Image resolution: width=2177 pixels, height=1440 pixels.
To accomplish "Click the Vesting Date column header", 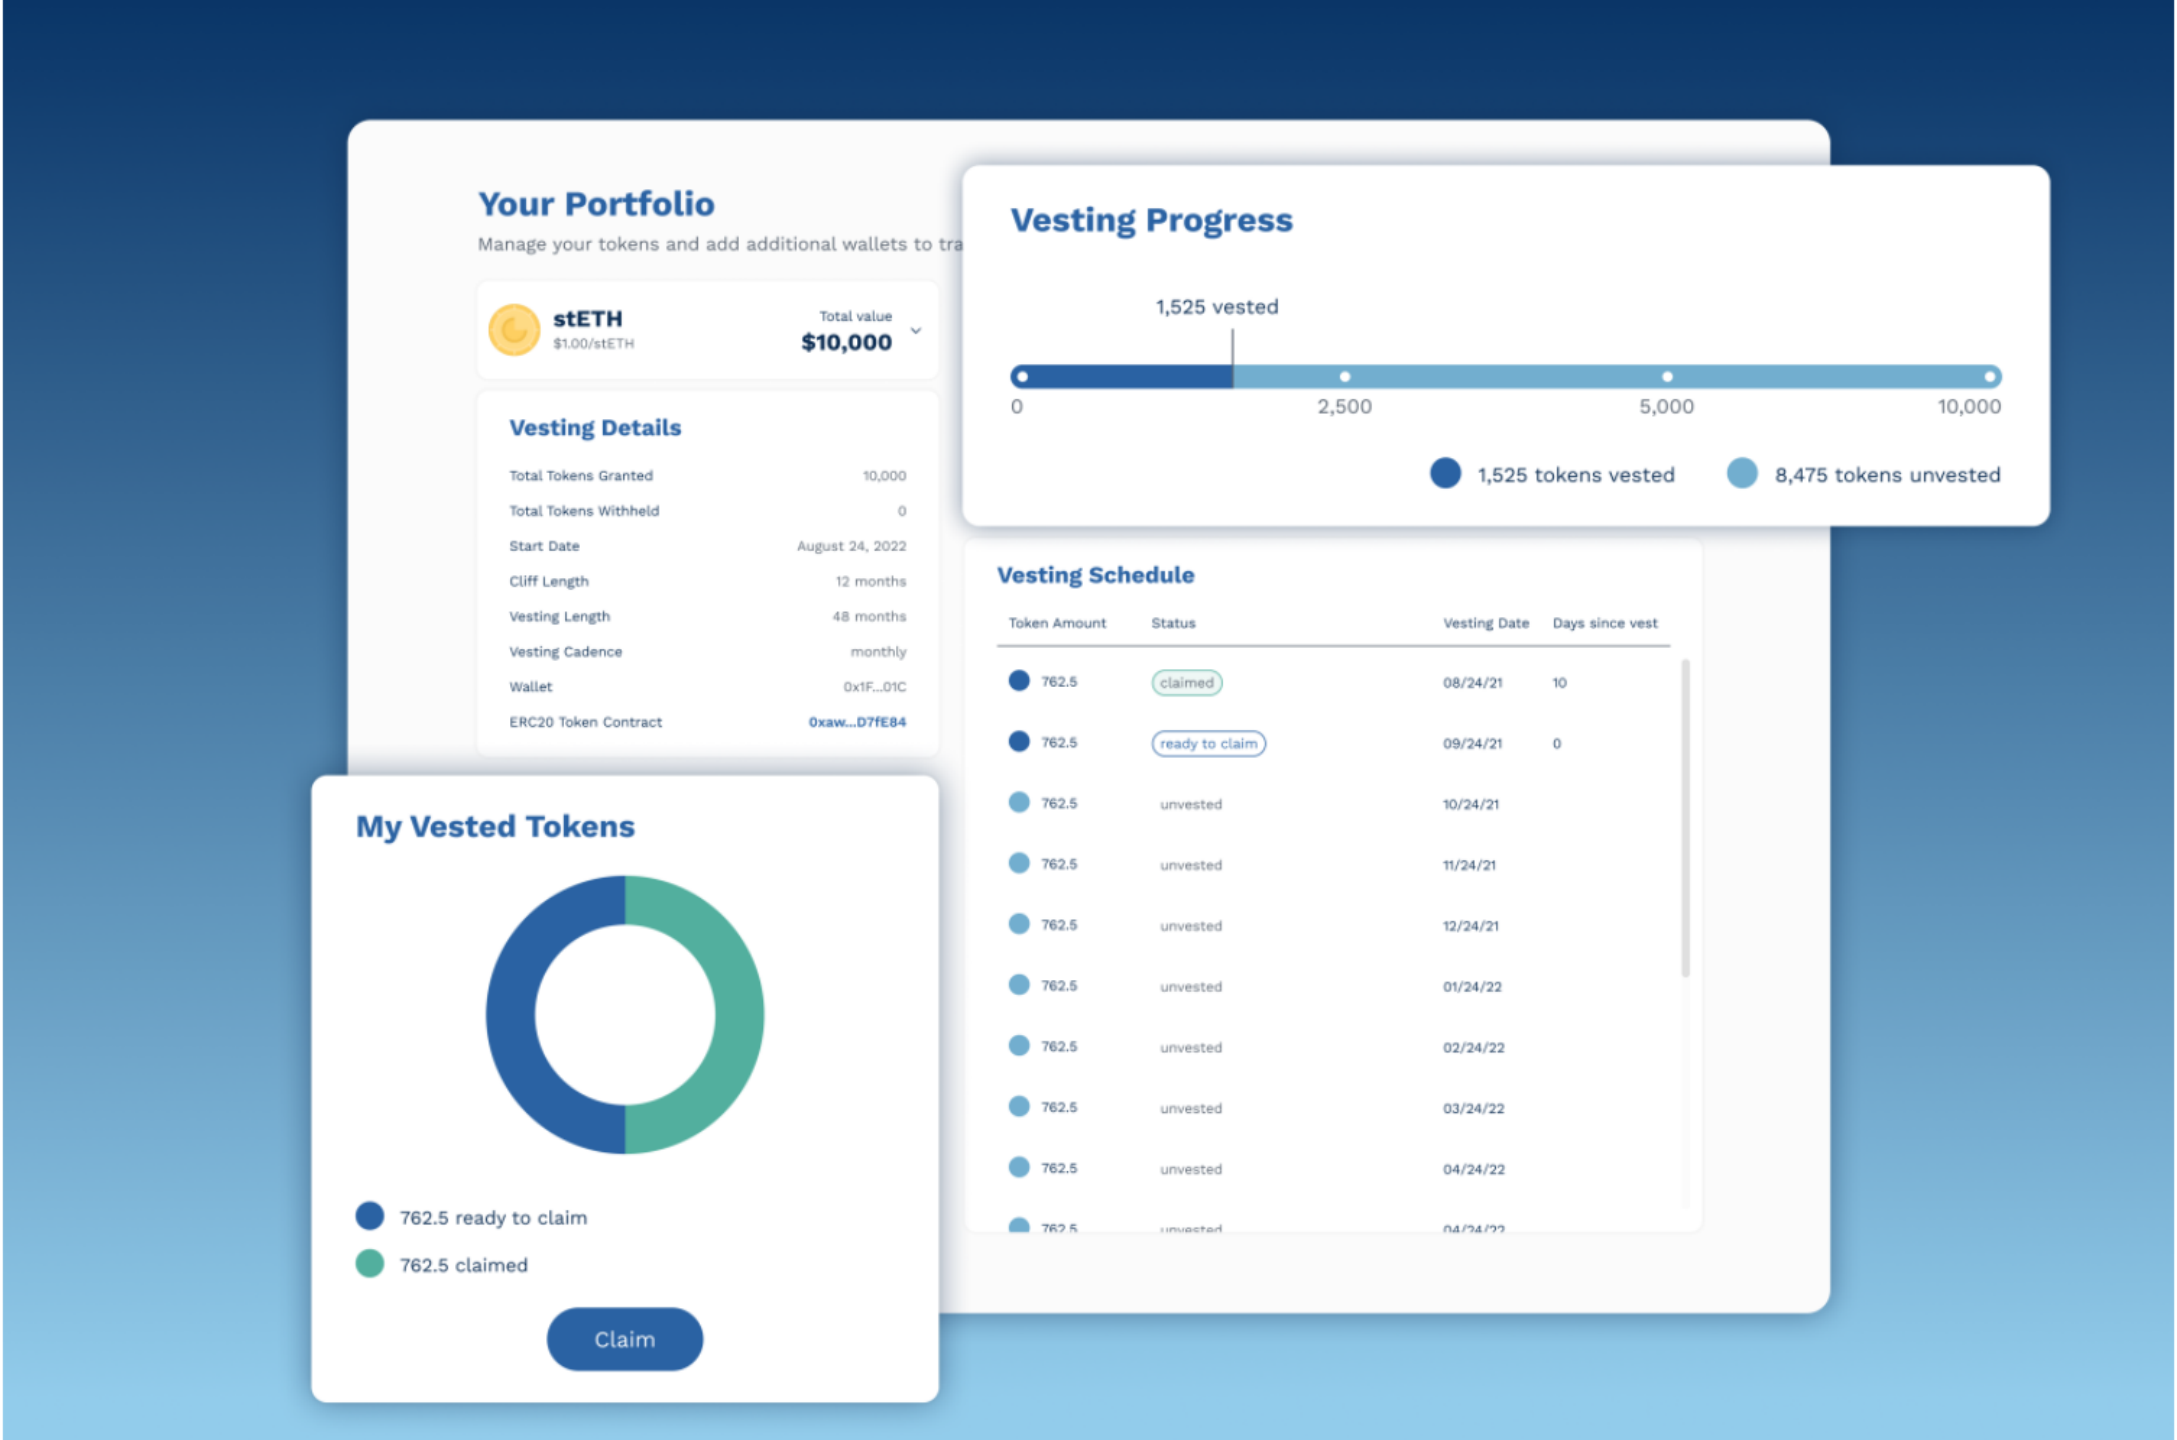I will [1485, 623].
